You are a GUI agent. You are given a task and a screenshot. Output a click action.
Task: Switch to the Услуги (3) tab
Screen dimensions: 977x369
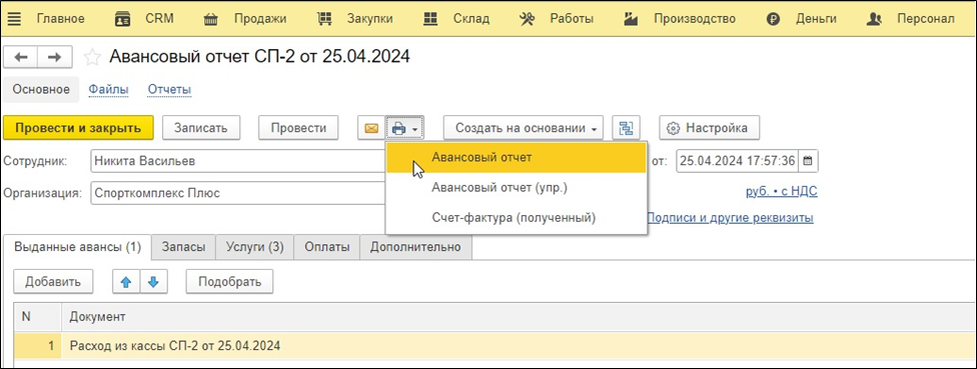click(254, 247)
